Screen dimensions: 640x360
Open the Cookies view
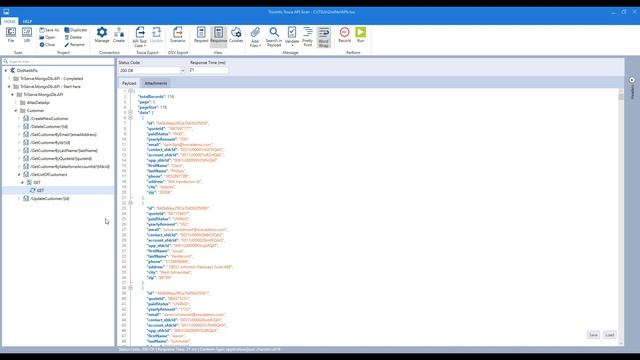[236, 35]
